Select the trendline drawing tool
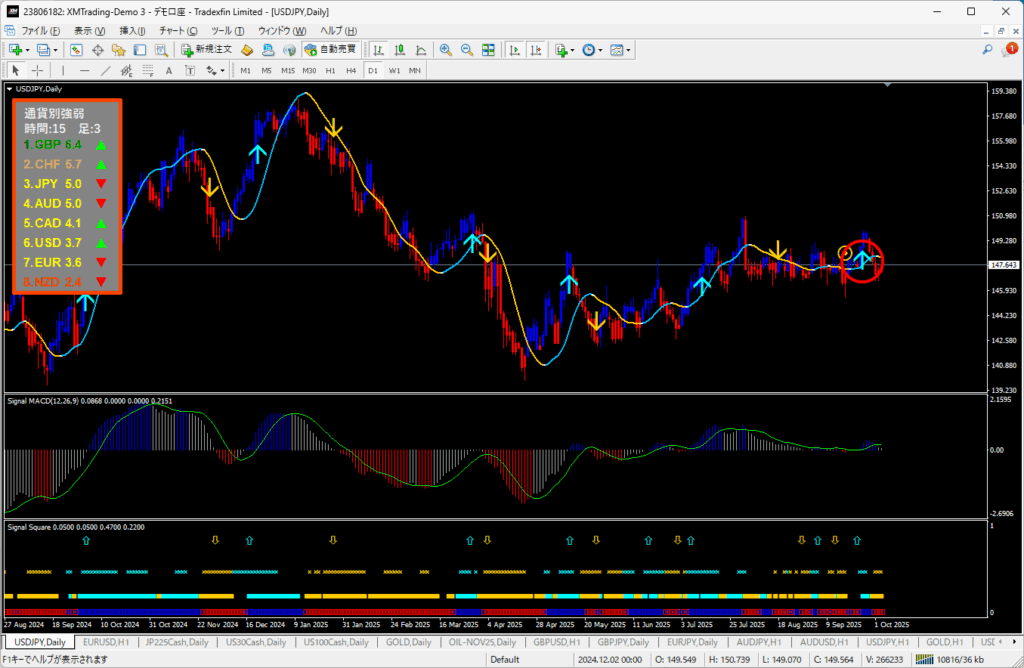 [106, 70]
